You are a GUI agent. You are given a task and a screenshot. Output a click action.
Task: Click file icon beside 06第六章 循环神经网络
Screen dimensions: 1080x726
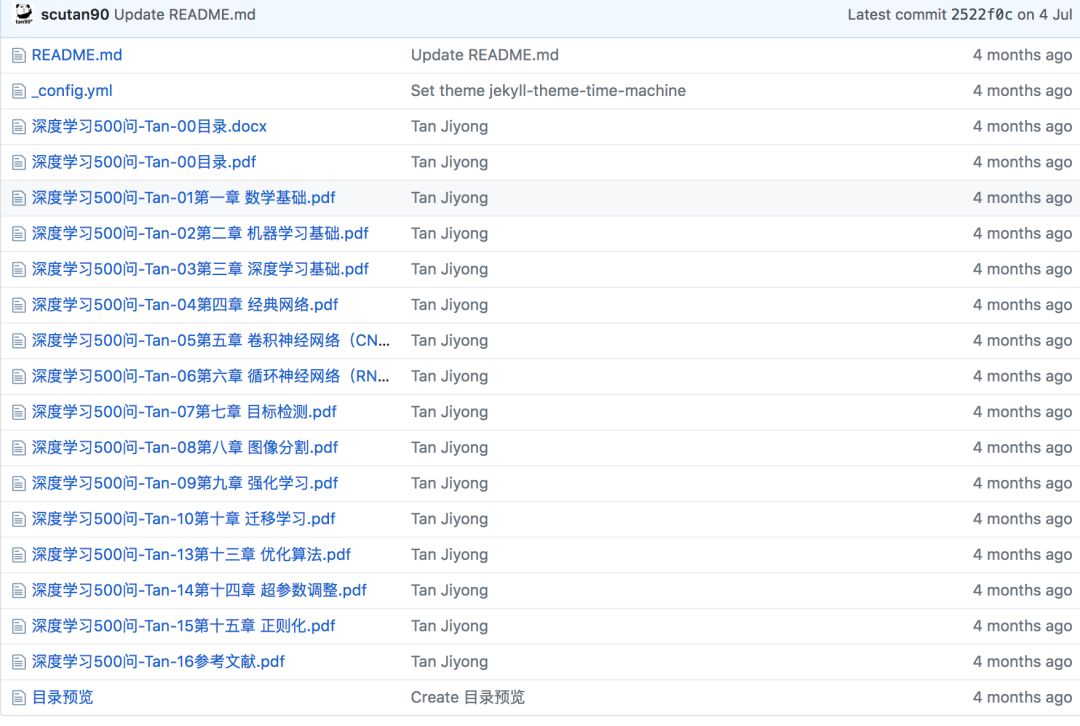click(x=19, y=377)
